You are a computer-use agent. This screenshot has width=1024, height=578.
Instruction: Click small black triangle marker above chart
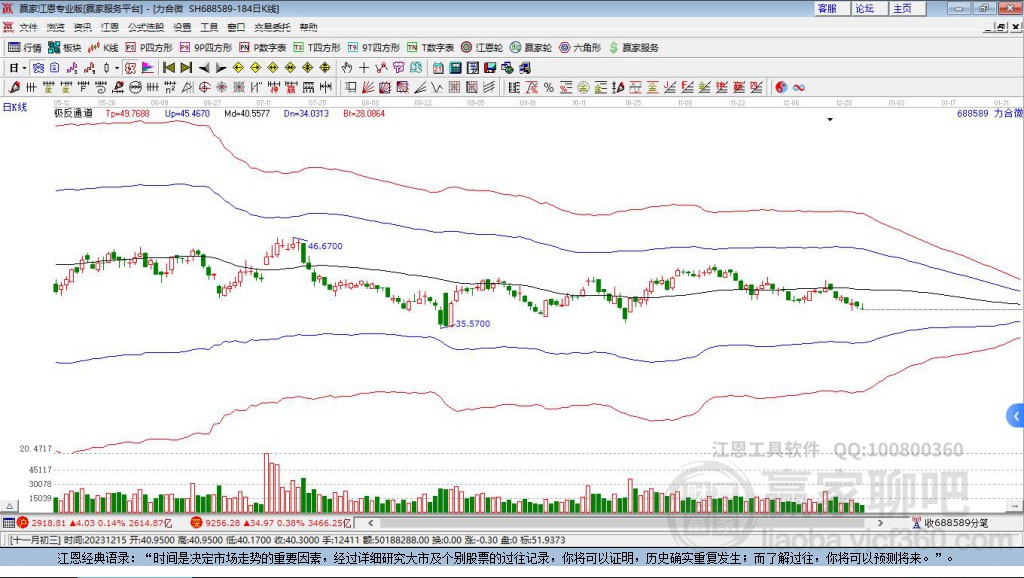(x=830, y=120)
